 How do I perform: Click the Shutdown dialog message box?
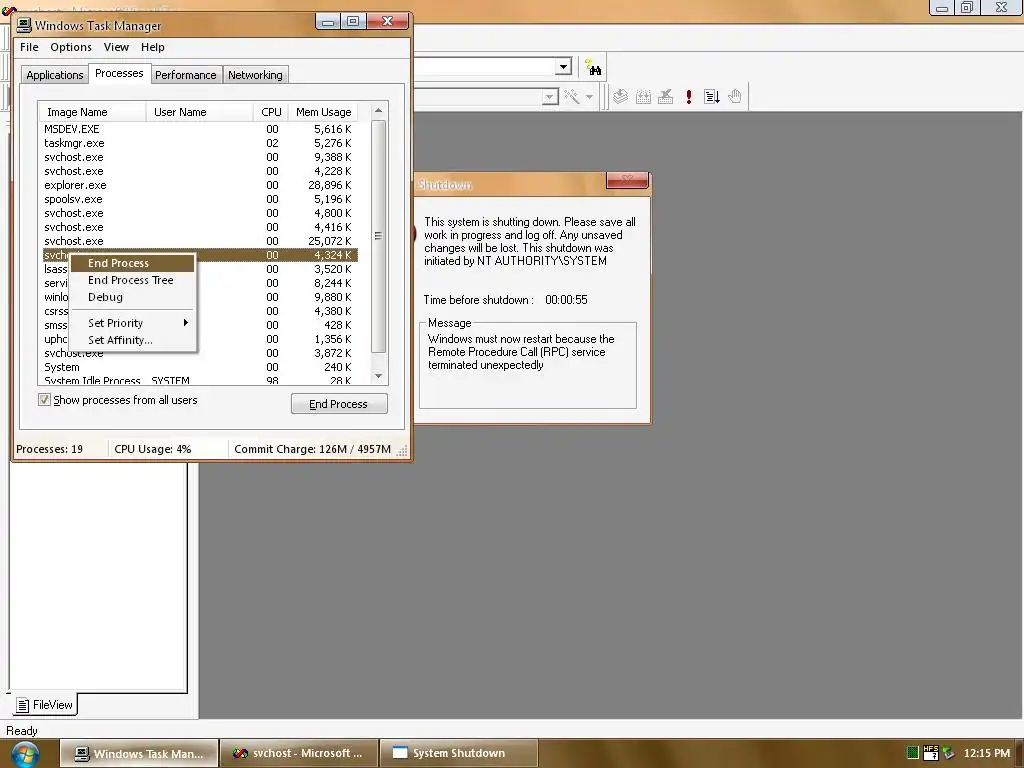(528, 366)
